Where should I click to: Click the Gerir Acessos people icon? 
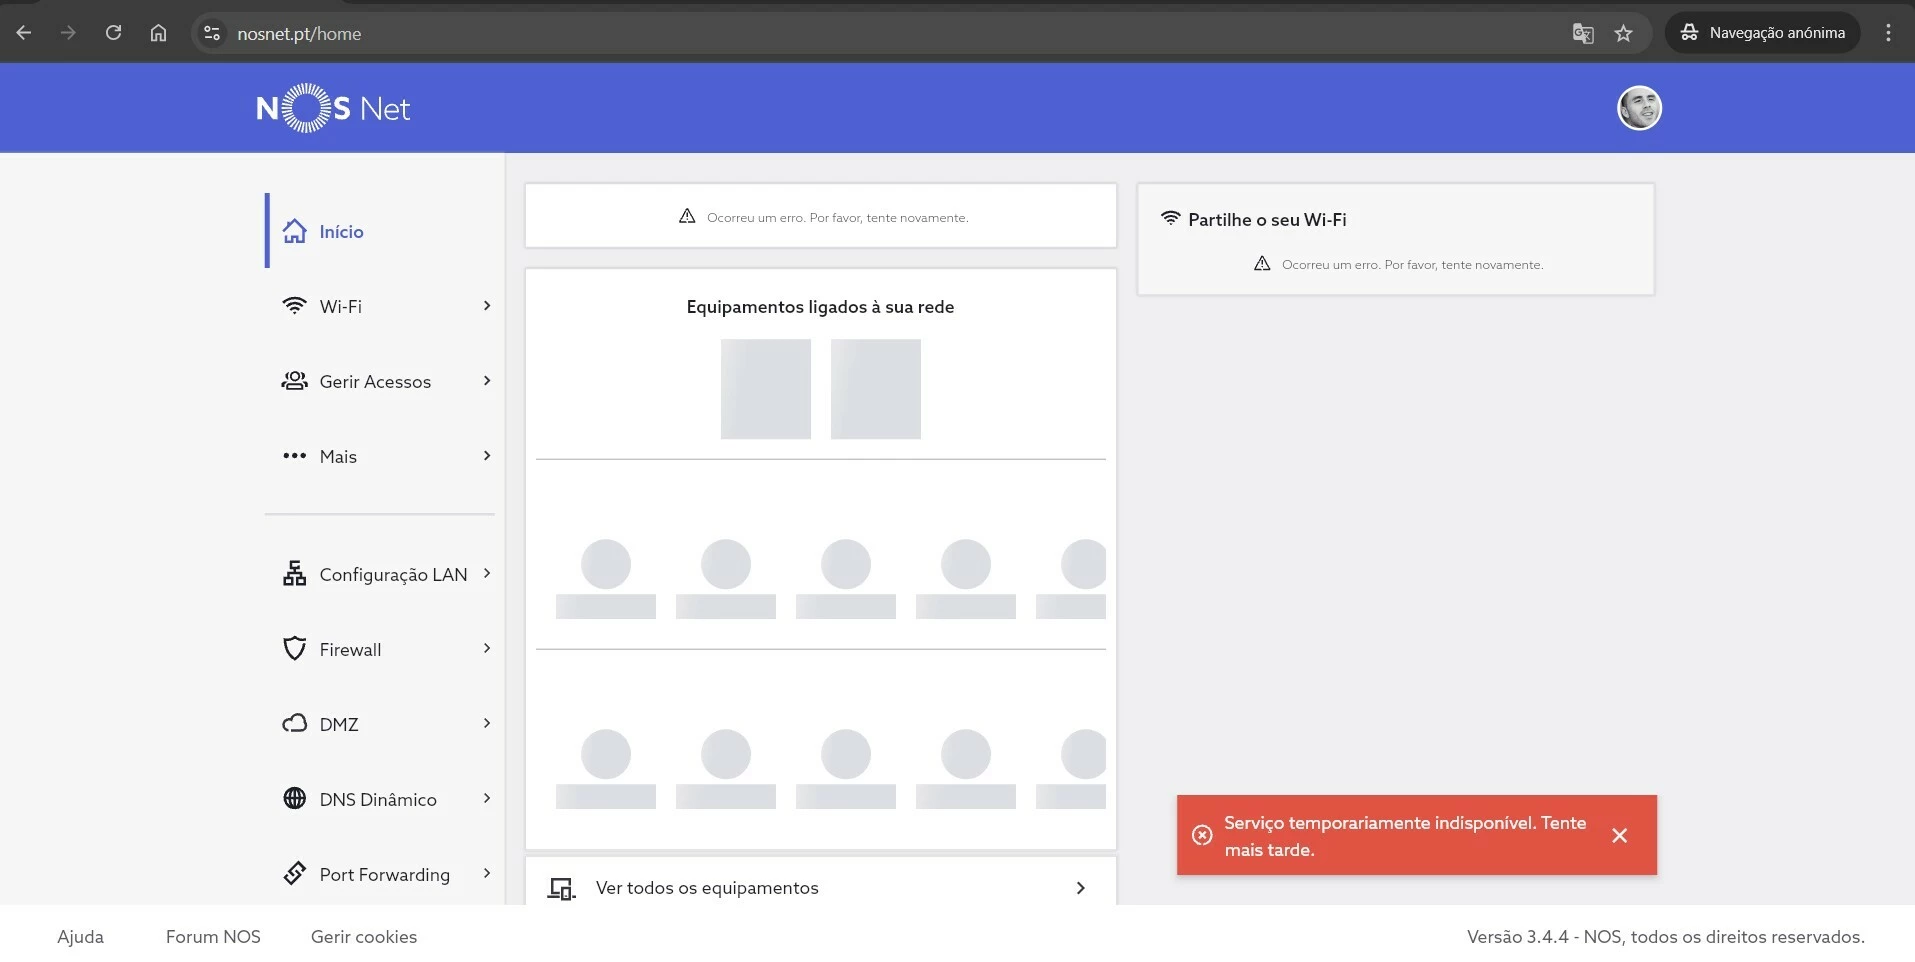click(x=294, y=381)
